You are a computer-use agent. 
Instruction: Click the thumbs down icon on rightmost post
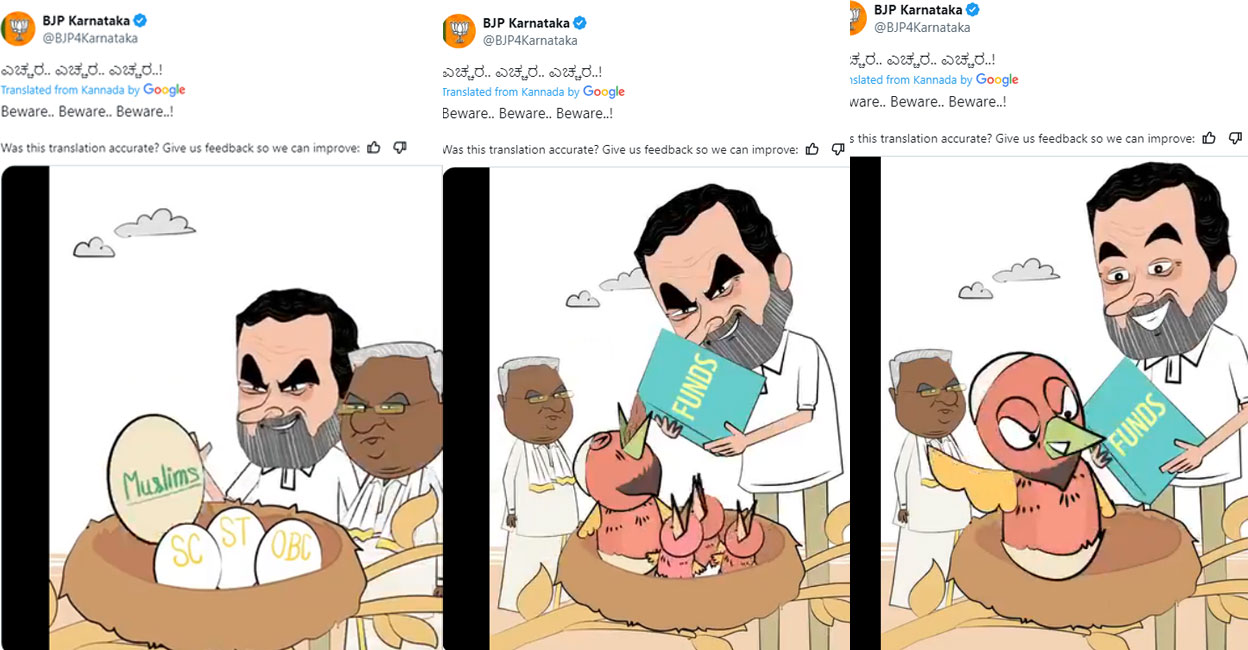click(1236, 137)
